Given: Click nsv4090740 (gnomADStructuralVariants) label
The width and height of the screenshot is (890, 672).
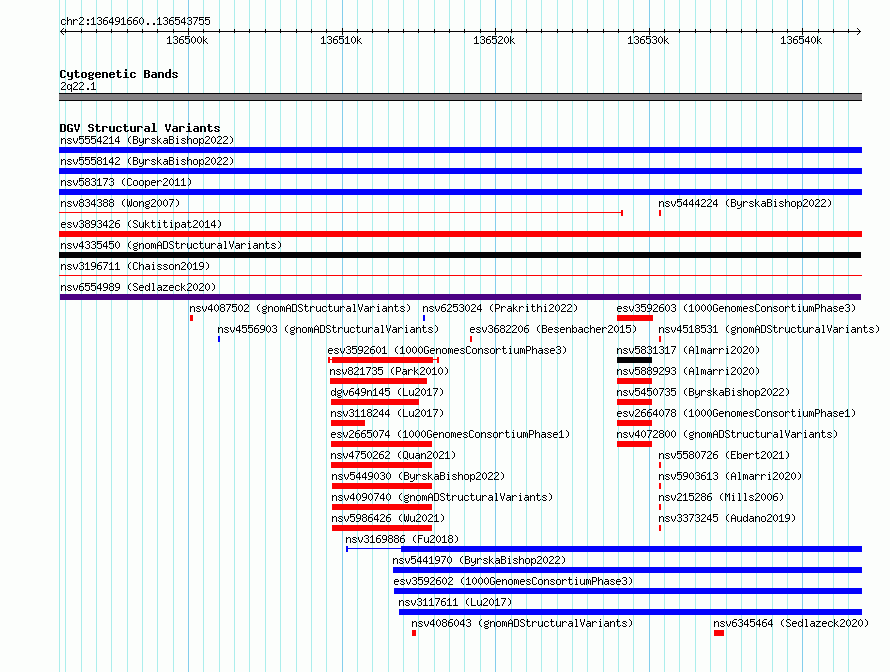Looking at the screenshot, I should tap(442, 497).
